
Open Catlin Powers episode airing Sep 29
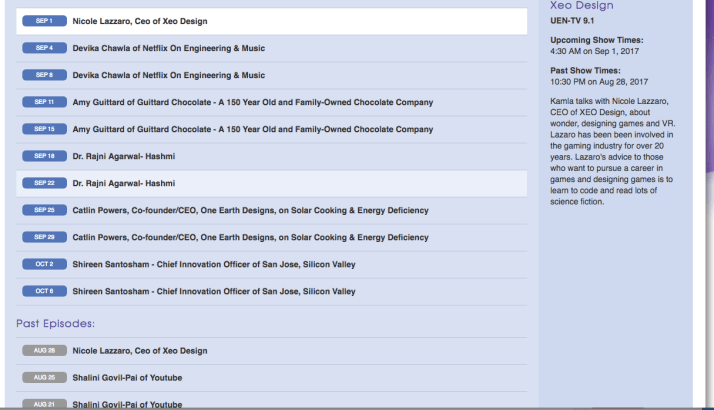click(250, 237)
